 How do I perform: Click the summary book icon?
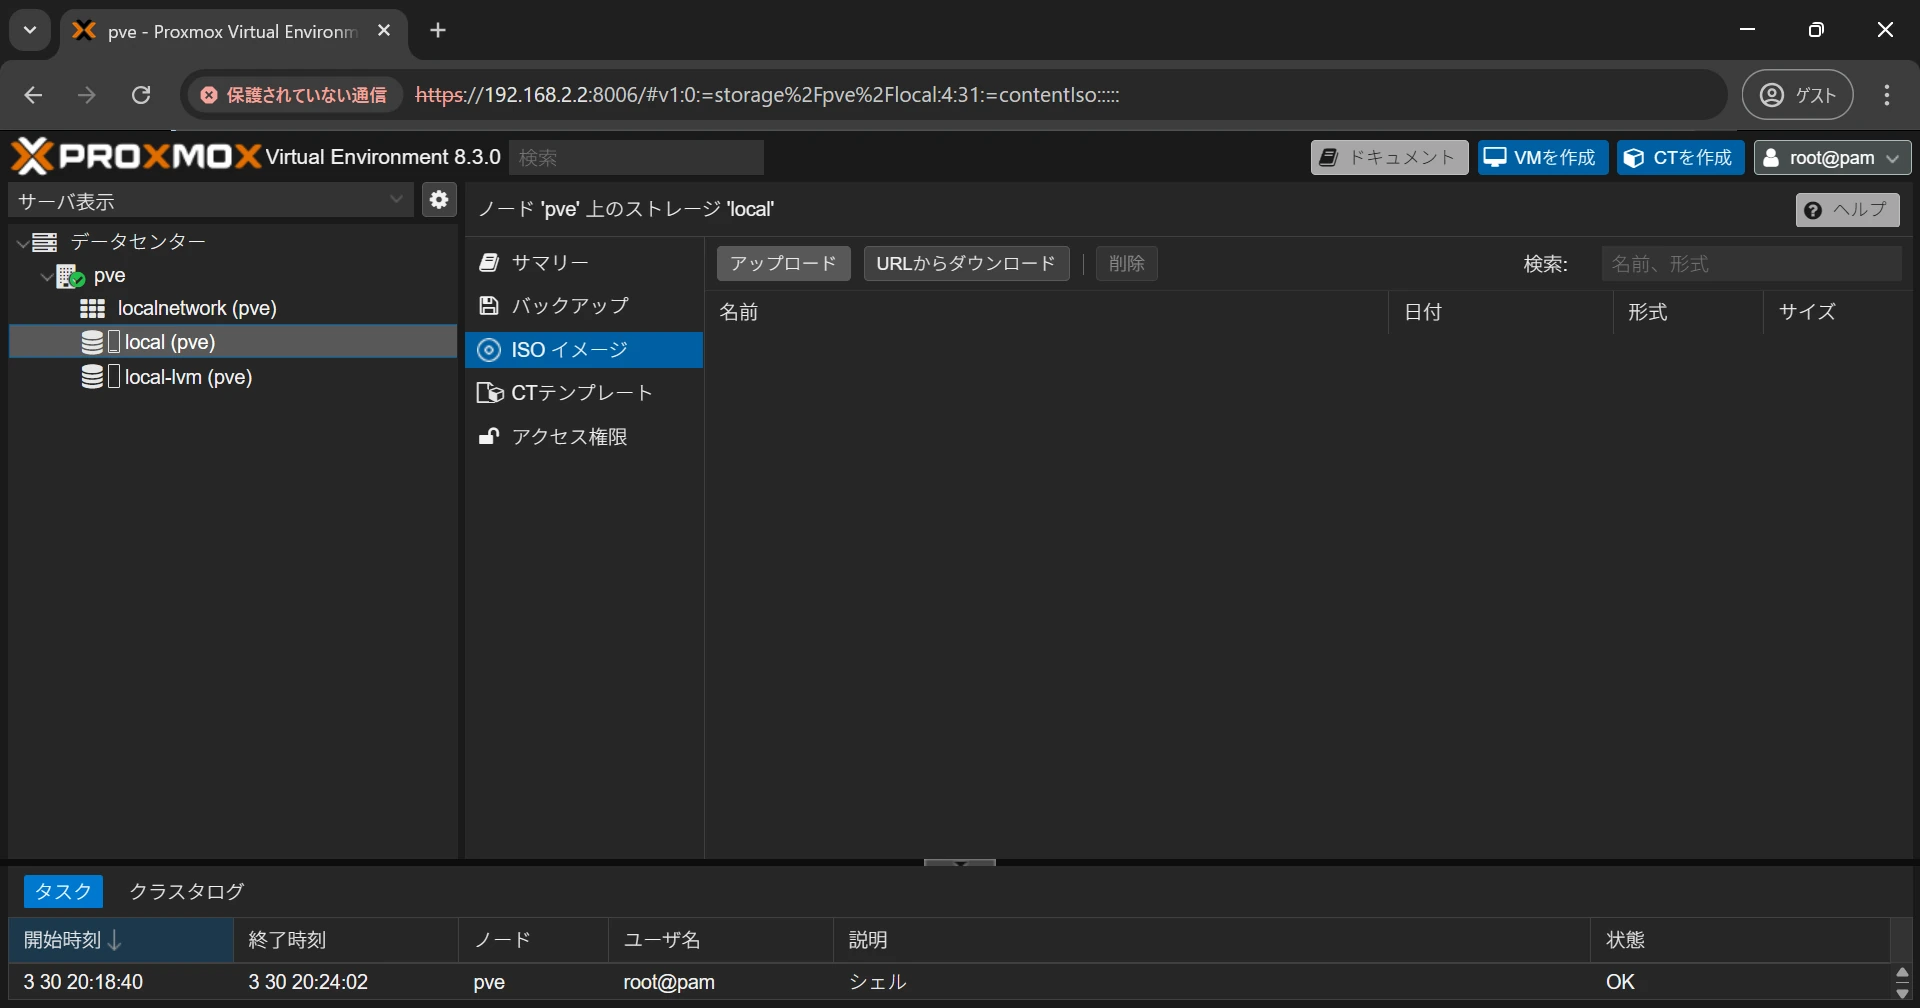pyautogui.click(x=489, y=263)
